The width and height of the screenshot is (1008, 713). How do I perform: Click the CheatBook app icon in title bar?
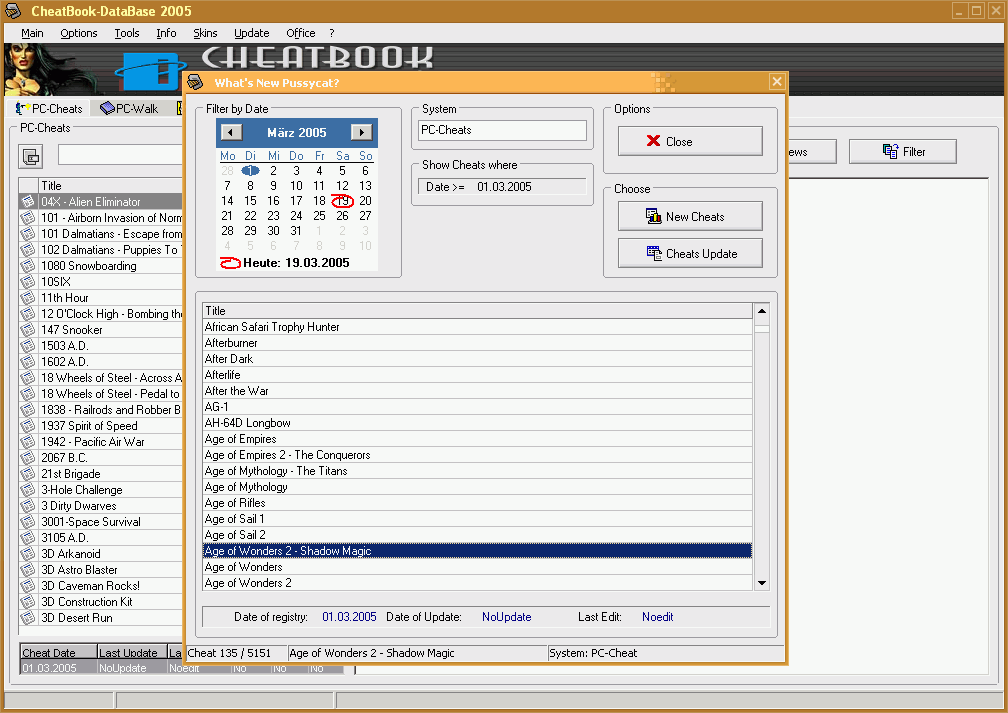14,10
